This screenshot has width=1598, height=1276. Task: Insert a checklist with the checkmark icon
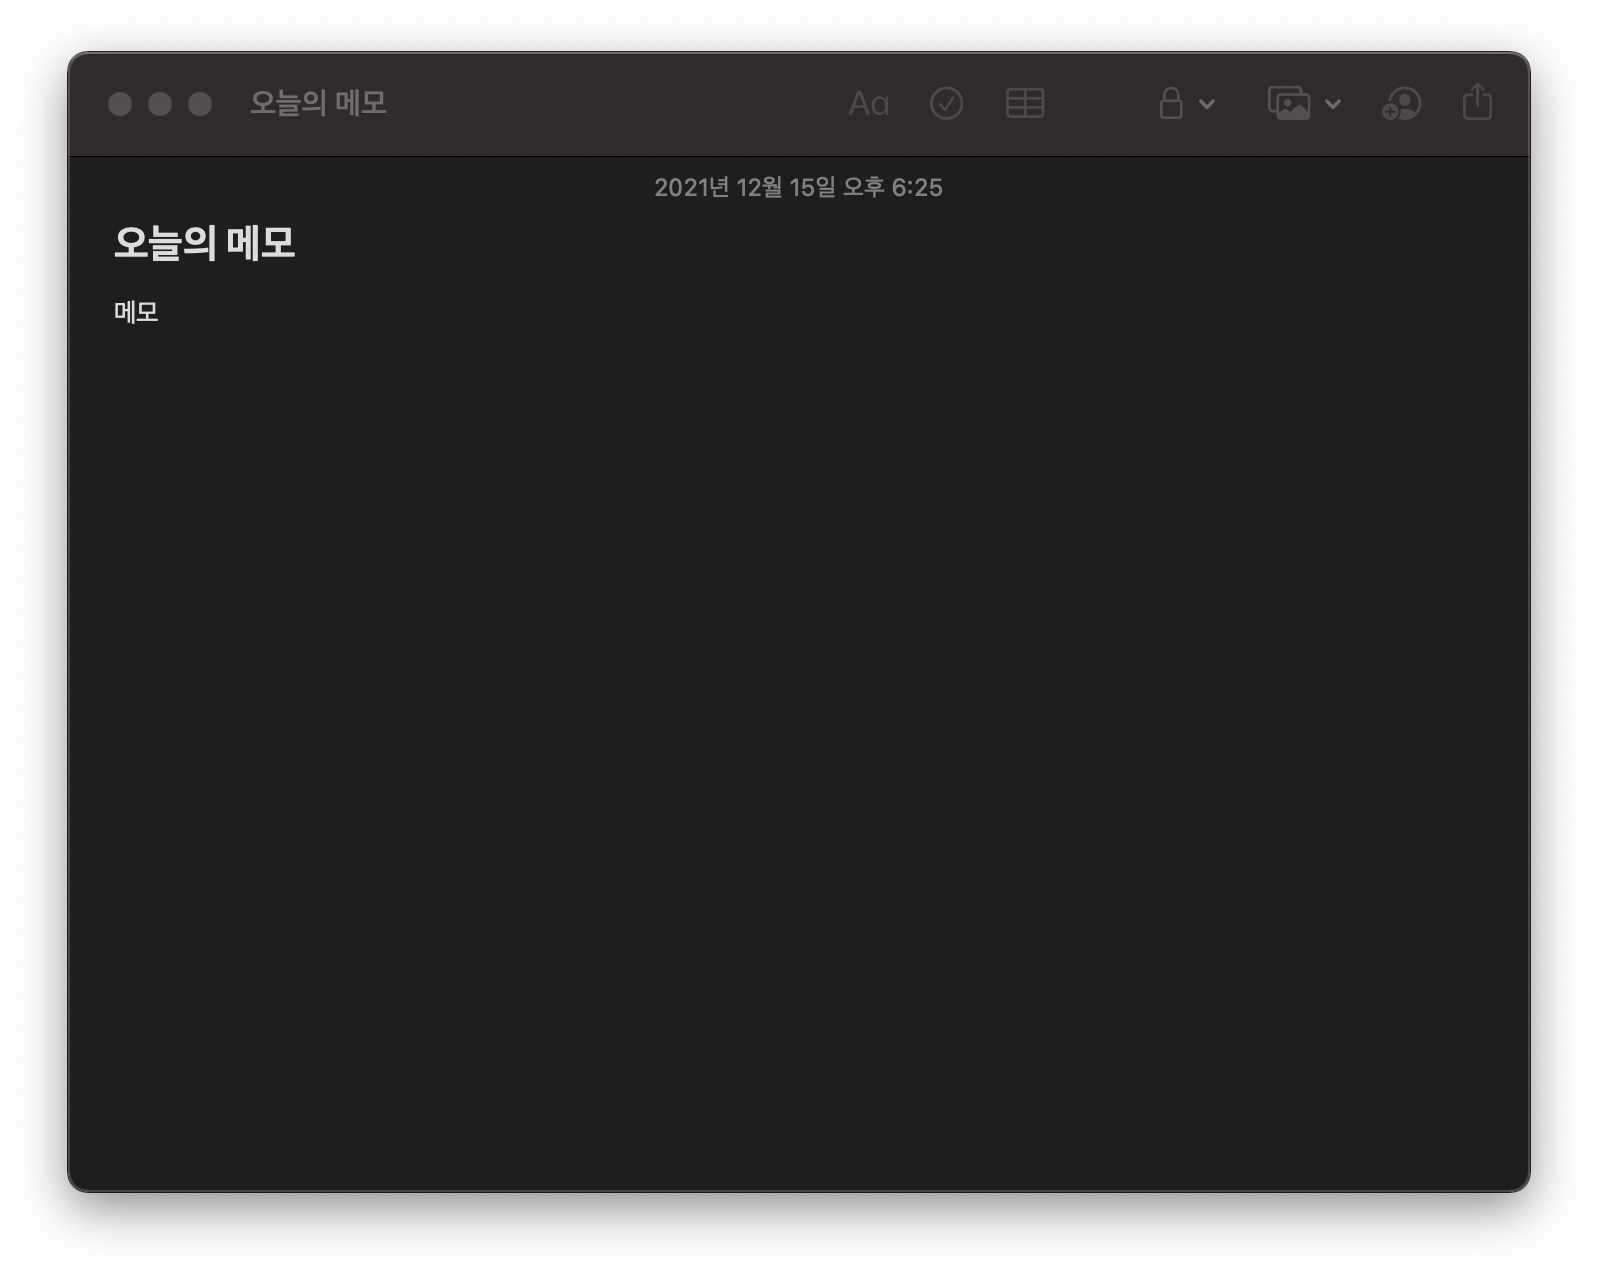[x=946, y=103]
